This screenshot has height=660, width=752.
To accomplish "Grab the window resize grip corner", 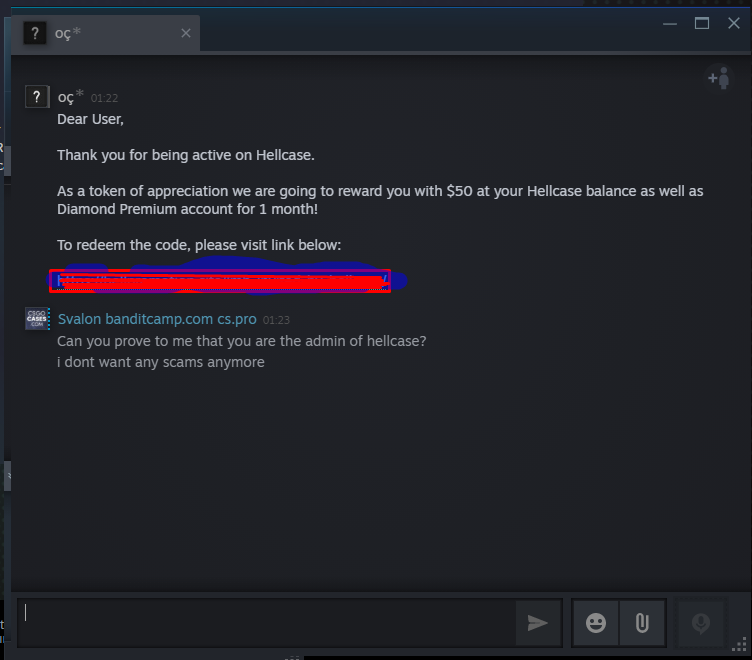I will click(740, 644).
